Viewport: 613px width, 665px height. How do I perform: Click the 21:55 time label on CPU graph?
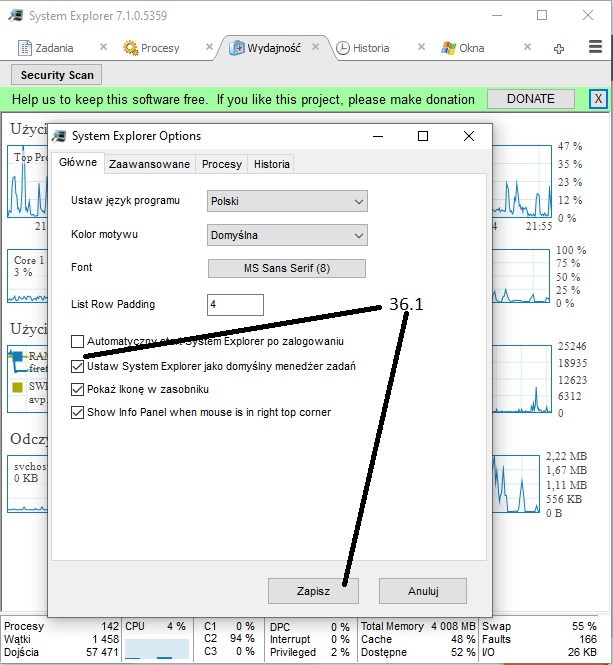[x=539, y=226]
